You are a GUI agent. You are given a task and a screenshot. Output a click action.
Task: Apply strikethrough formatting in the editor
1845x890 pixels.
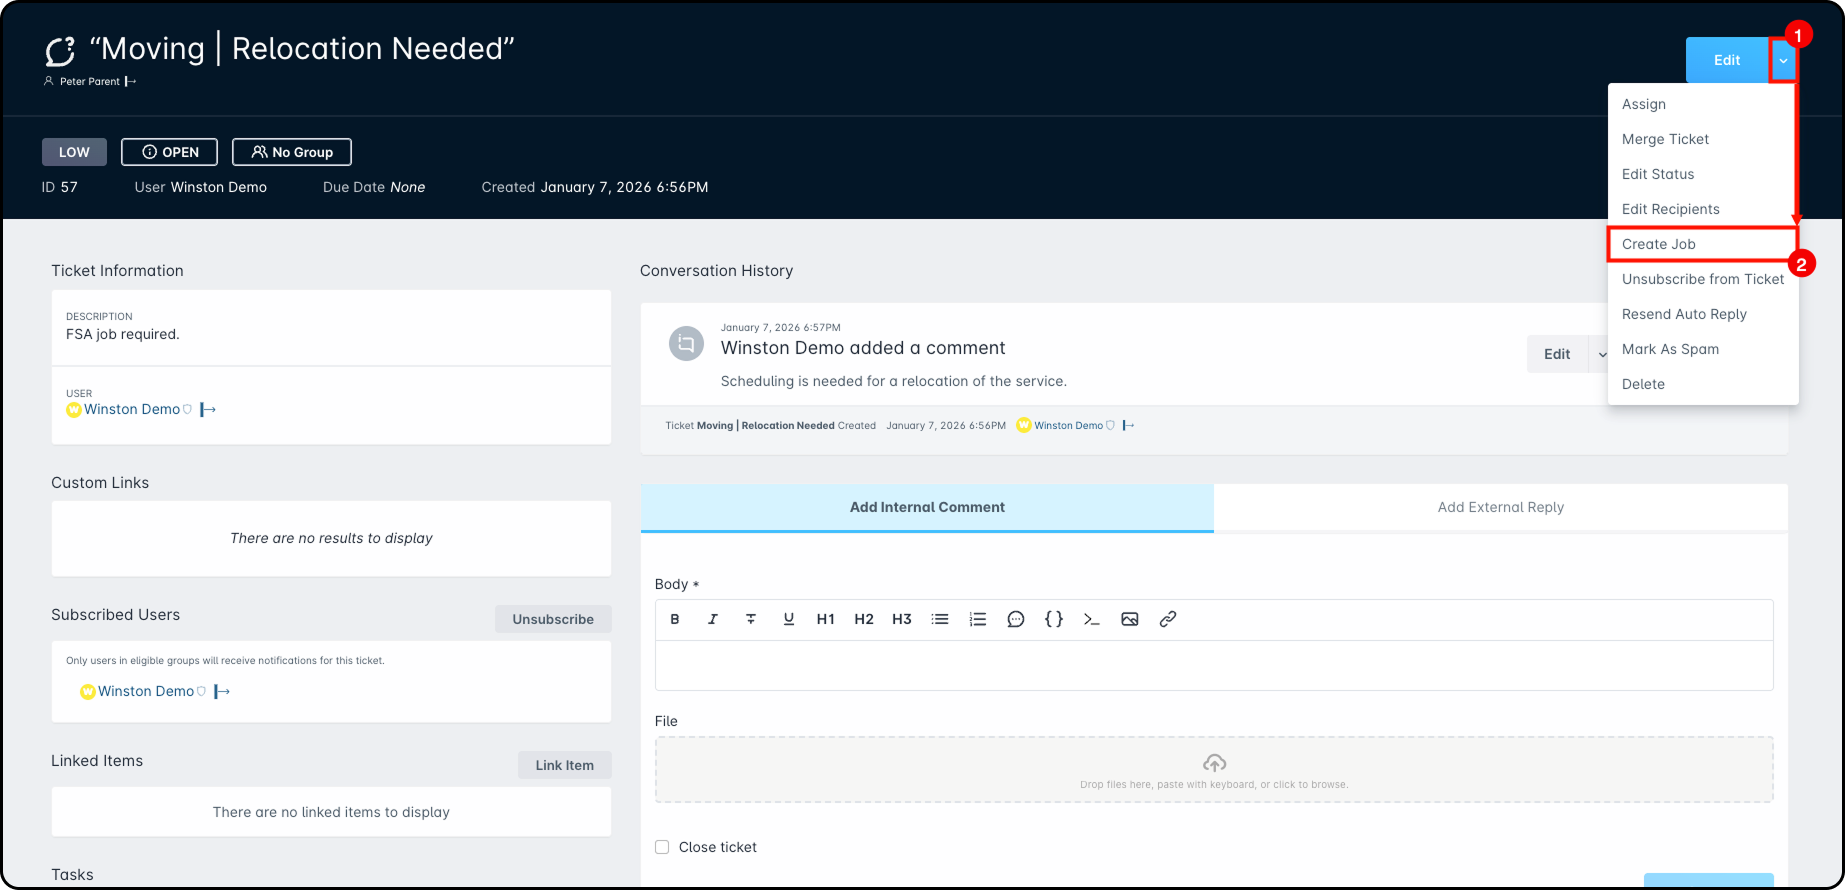(x=751, y=619)
